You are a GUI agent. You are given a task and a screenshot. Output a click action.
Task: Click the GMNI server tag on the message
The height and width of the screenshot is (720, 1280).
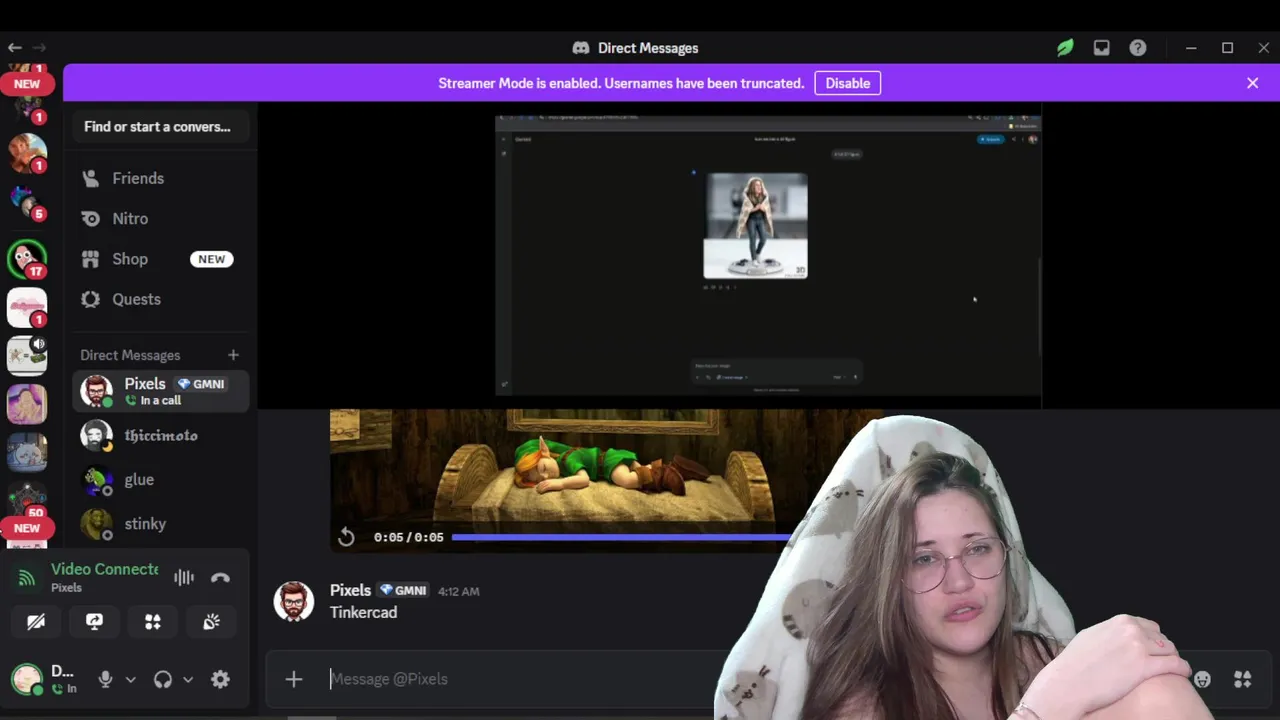[x=404, y=591]
